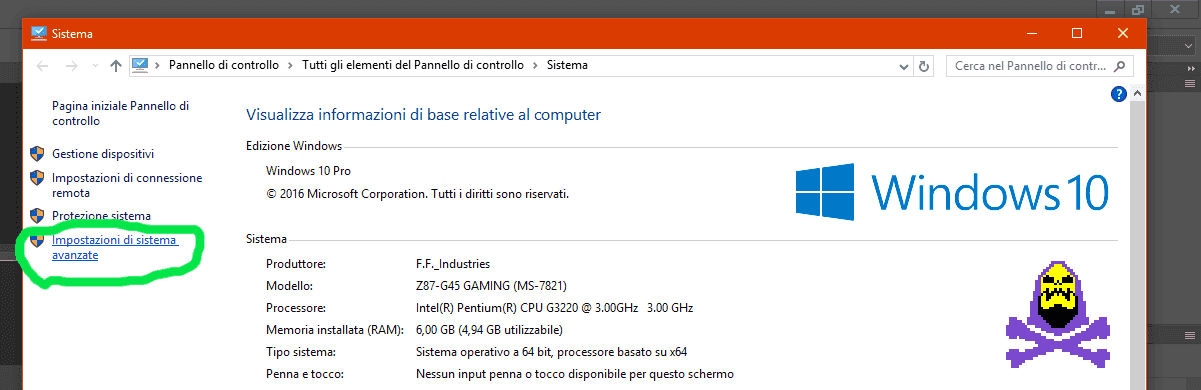
Task: Expand the address bar history dropdown
Action: 905,66
